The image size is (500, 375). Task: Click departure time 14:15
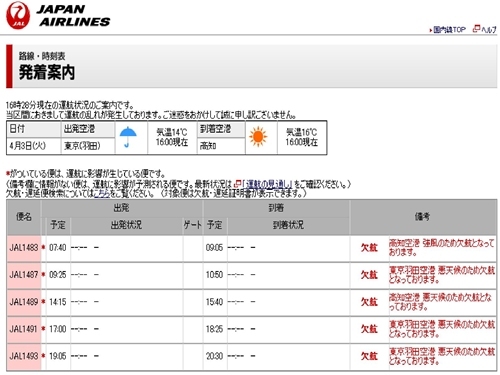[x=58, y=302]
